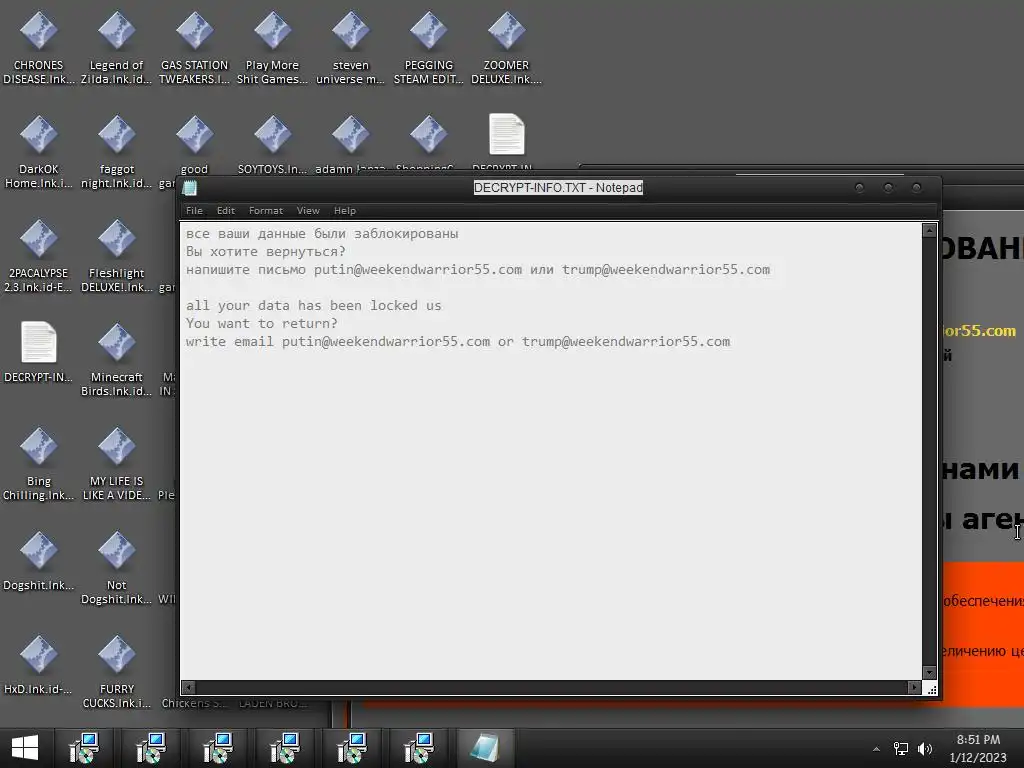Click the Notepad horizontal scrollbar right arrow

(x=914, y=688)
